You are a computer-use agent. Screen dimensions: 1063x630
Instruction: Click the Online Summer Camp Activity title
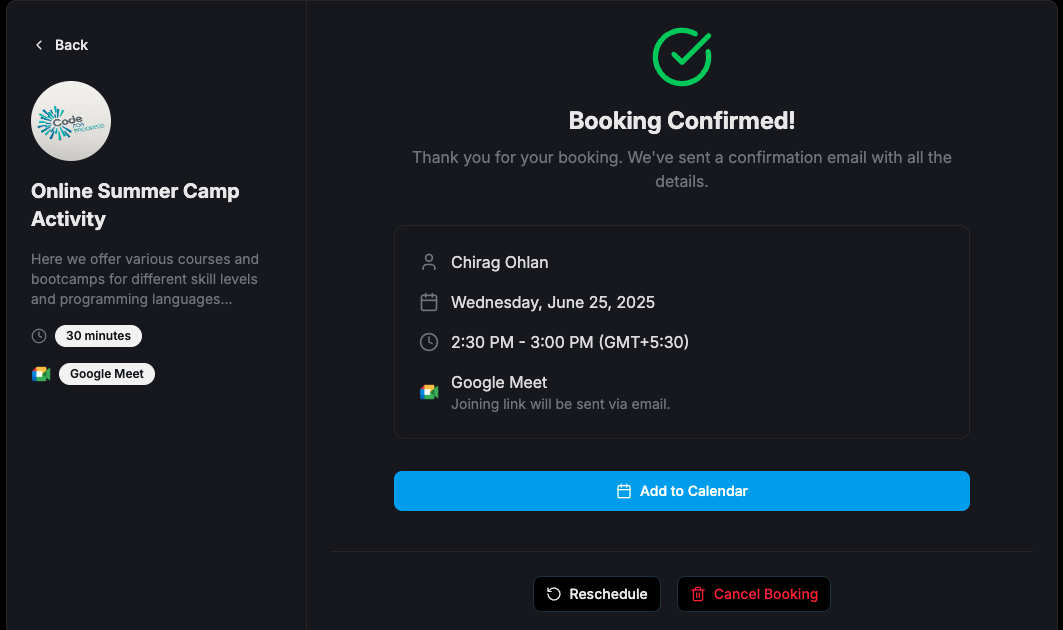(x=135, y=205)
